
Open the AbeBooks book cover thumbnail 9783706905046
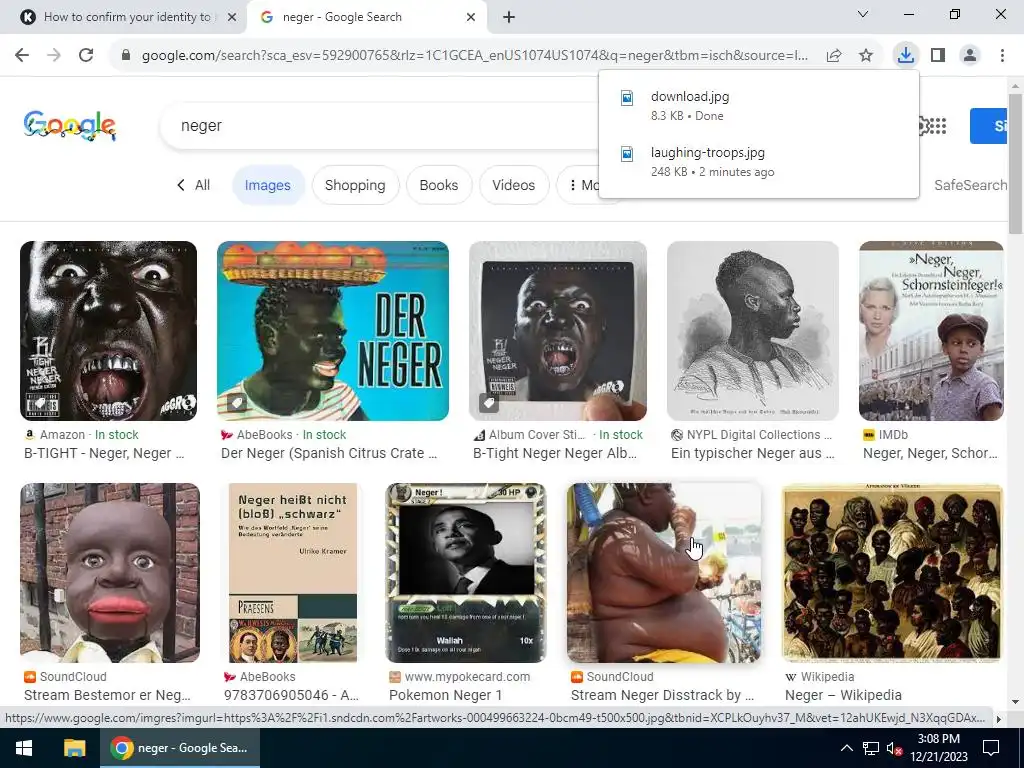click(x=293, y=573)
